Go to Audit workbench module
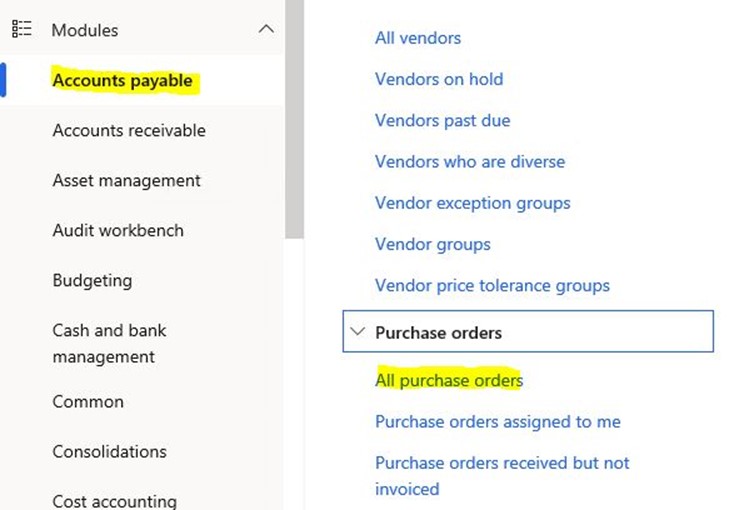This screenshot has width=734, height=510. click(x=118, y=230)
